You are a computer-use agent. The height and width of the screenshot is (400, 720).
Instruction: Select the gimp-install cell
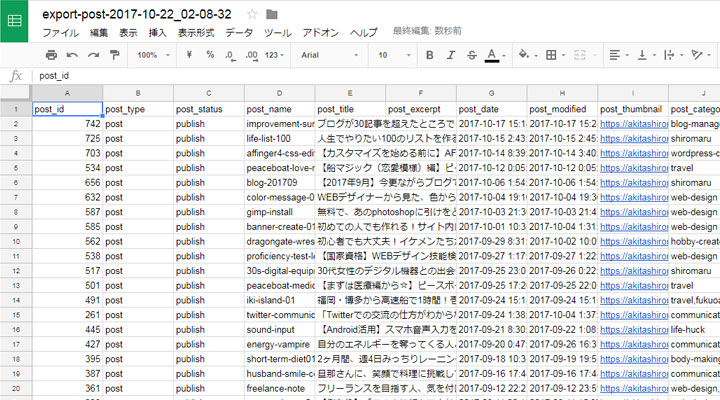pyautogui.click(x=280, y=212)
